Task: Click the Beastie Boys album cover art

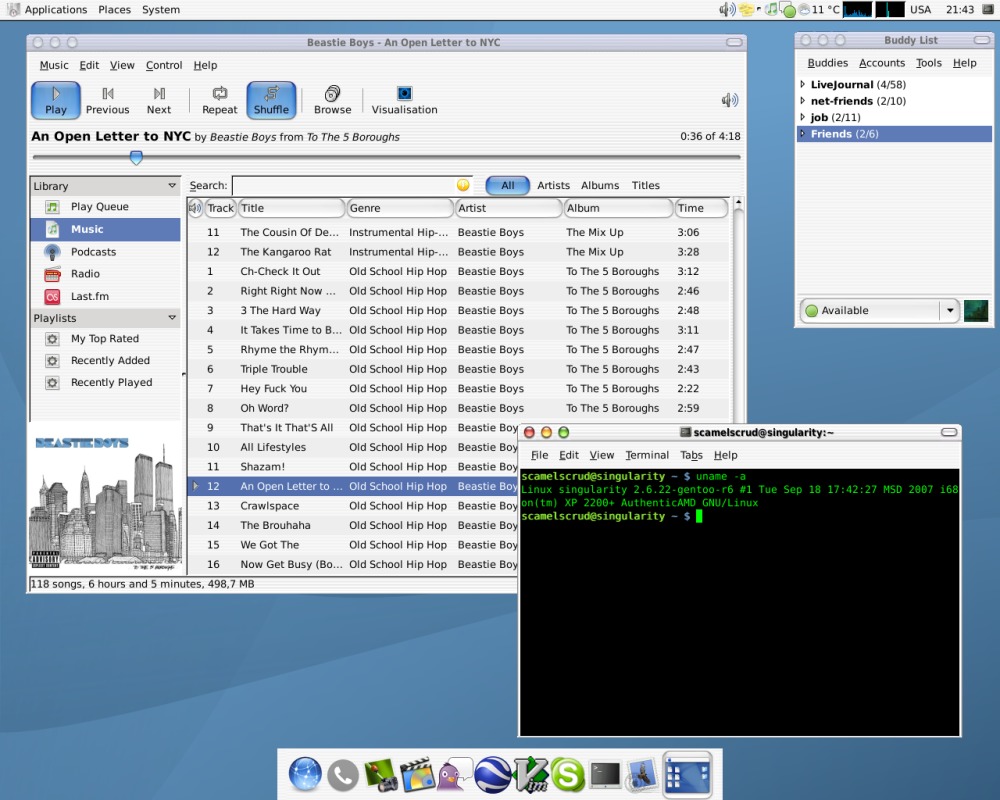Action: pyautogui.click(x=106, y=496)
